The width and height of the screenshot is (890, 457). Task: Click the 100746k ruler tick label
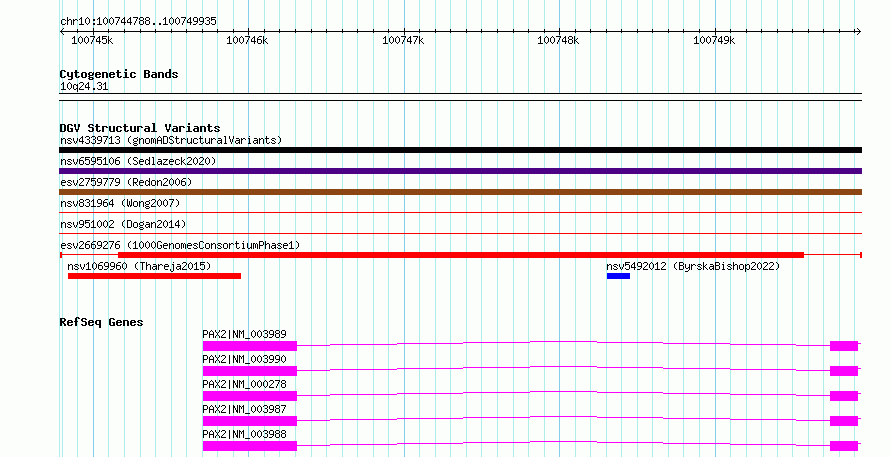(247, 40)
